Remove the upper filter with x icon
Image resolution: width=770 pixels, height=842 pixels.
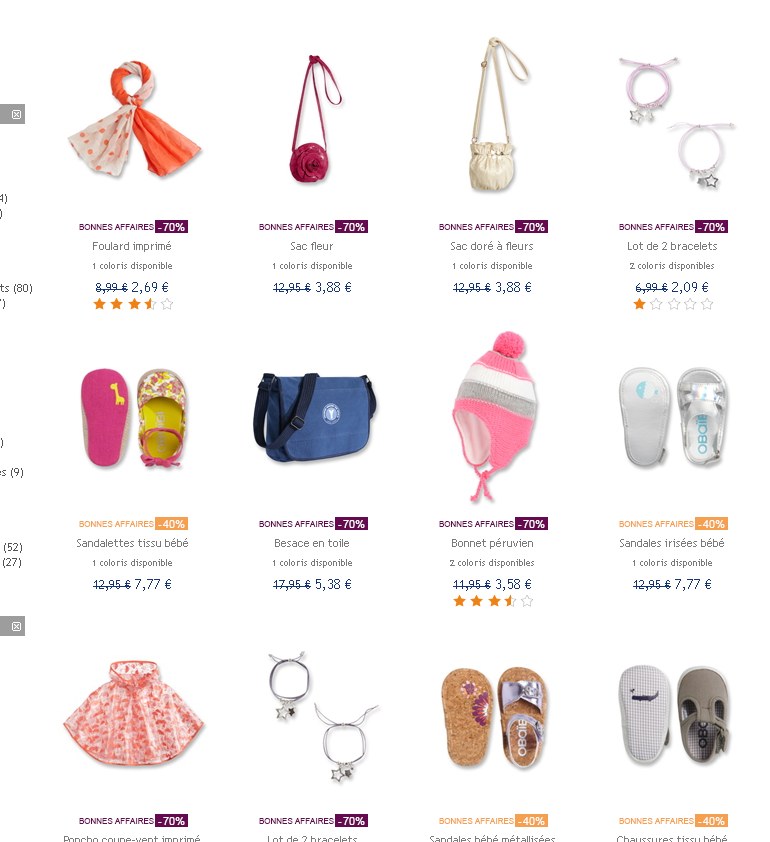coord(17,114)
